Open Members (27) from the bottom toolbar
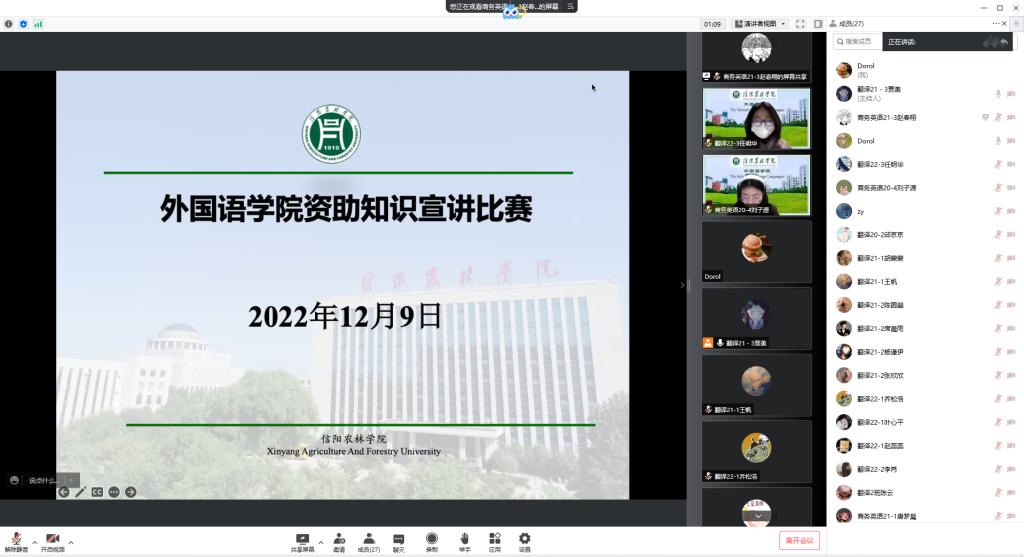 tap(369, 541)
